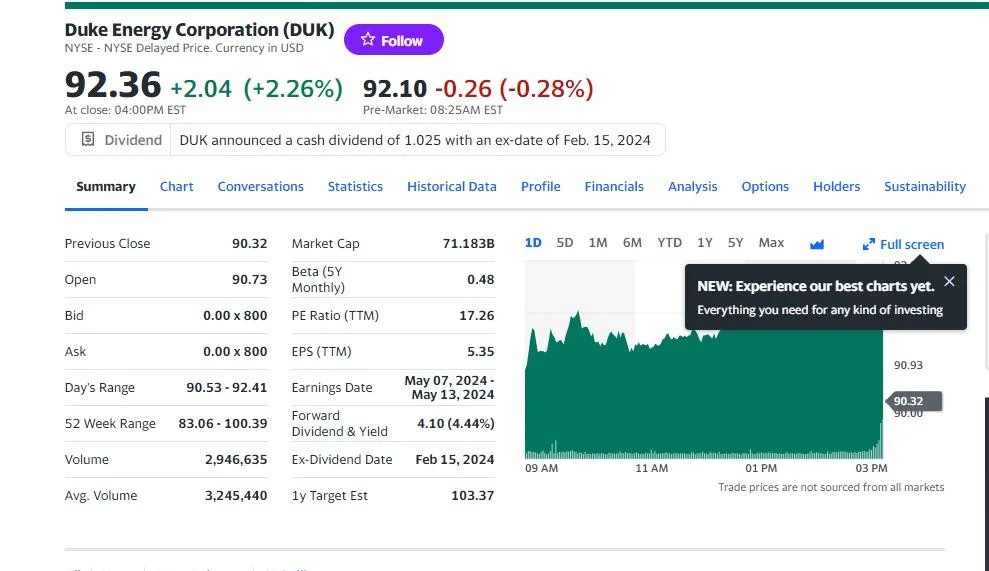
Task: Switch to the Options tab
Action: (765, 186)
